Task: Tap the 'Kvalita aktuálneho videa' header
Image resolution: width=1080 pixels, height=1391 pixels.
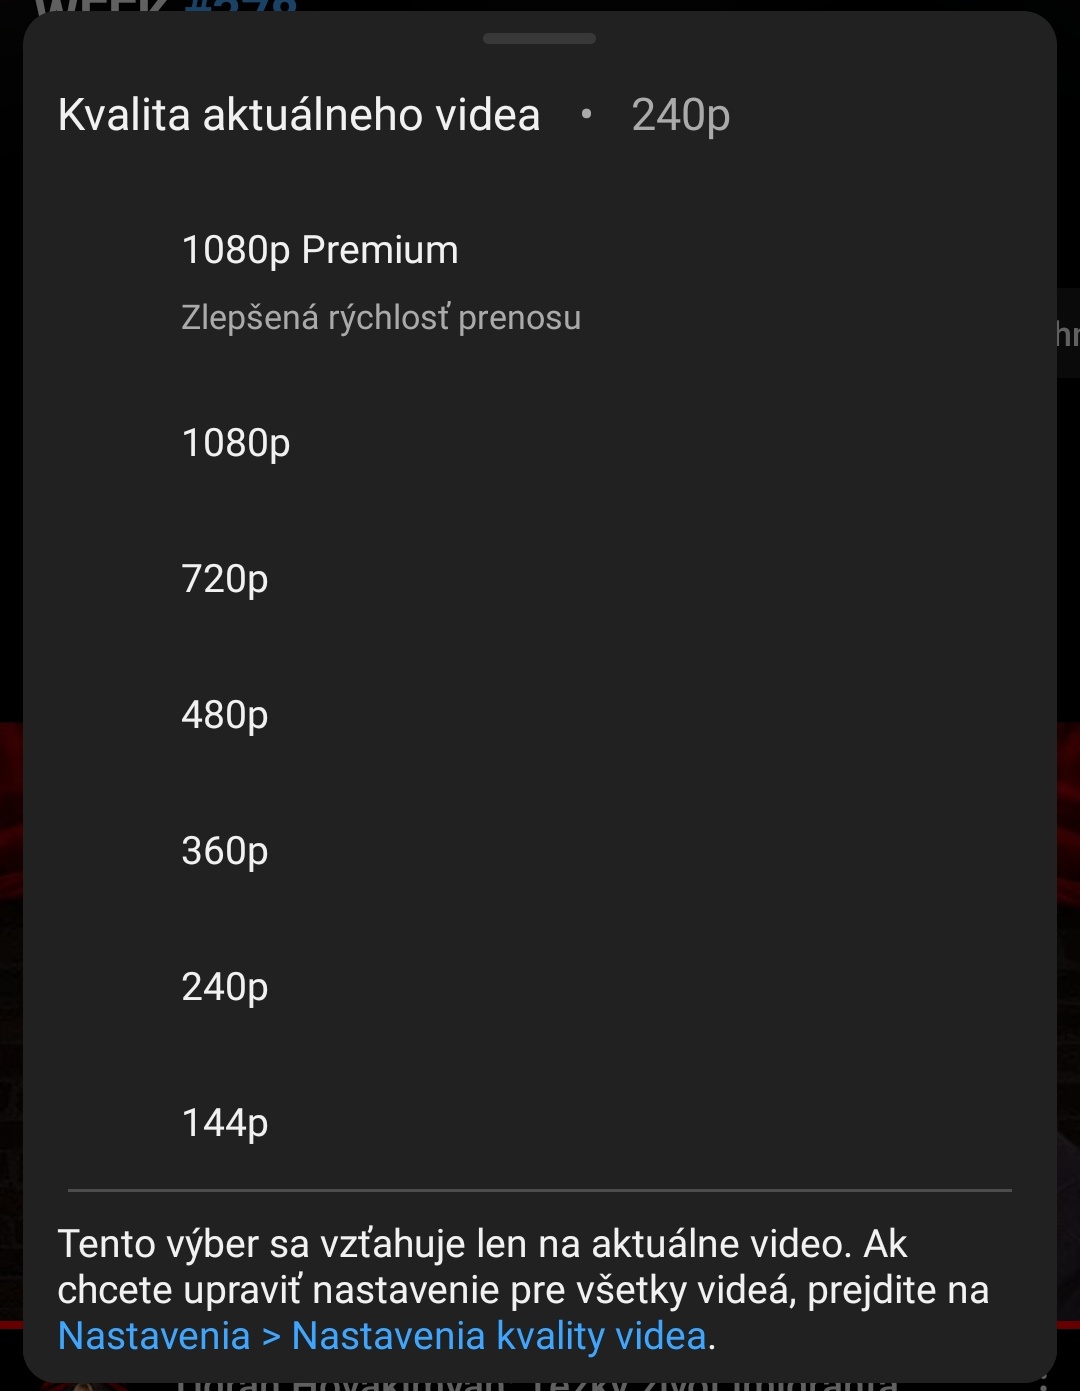Action: click(299, 115)
